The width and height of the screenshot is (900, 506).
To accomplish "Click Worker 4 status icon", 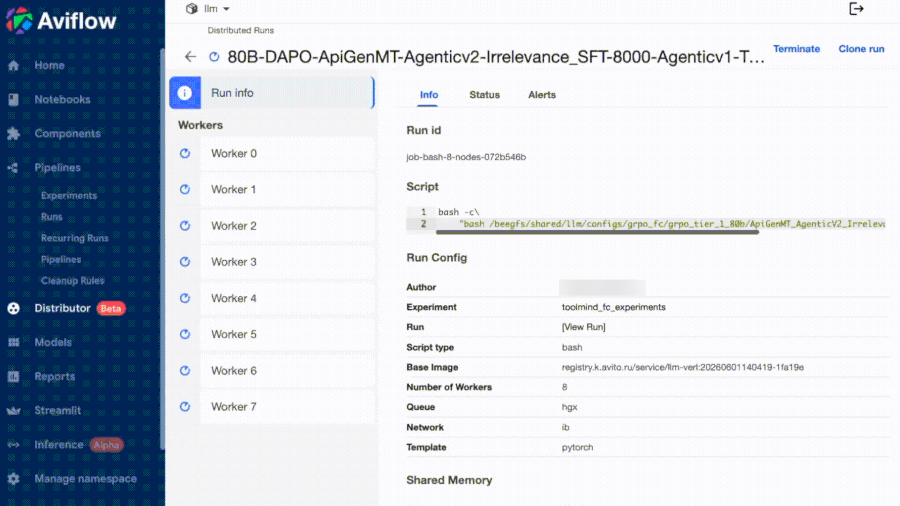I will (185, 298).
